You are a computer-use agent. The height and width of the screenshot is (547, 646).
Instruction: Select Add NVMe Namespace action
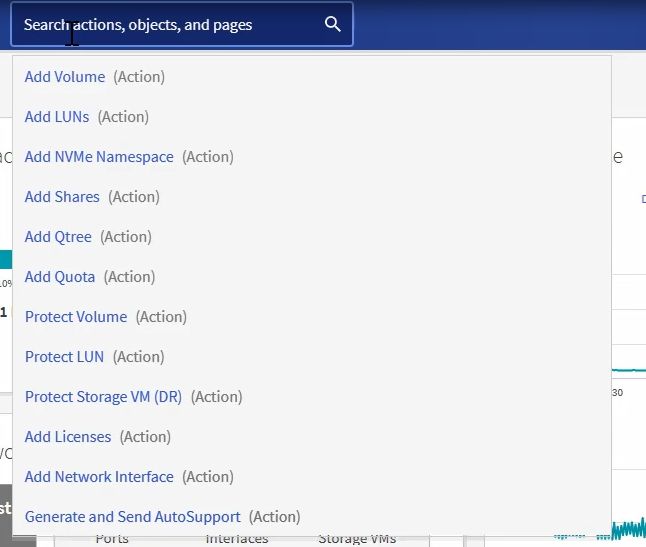[x=99, y=157]
